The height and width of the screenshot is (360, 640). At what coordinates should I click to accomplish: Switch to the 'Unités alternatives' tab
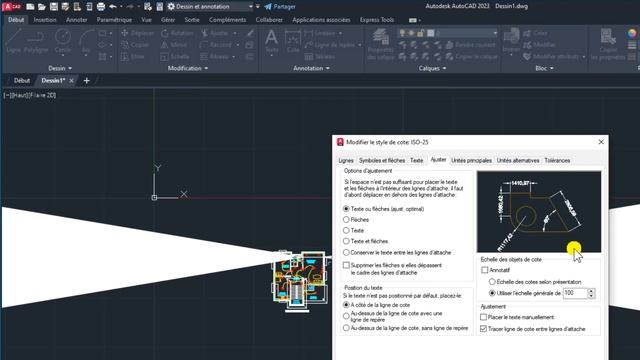pos(518,160)
